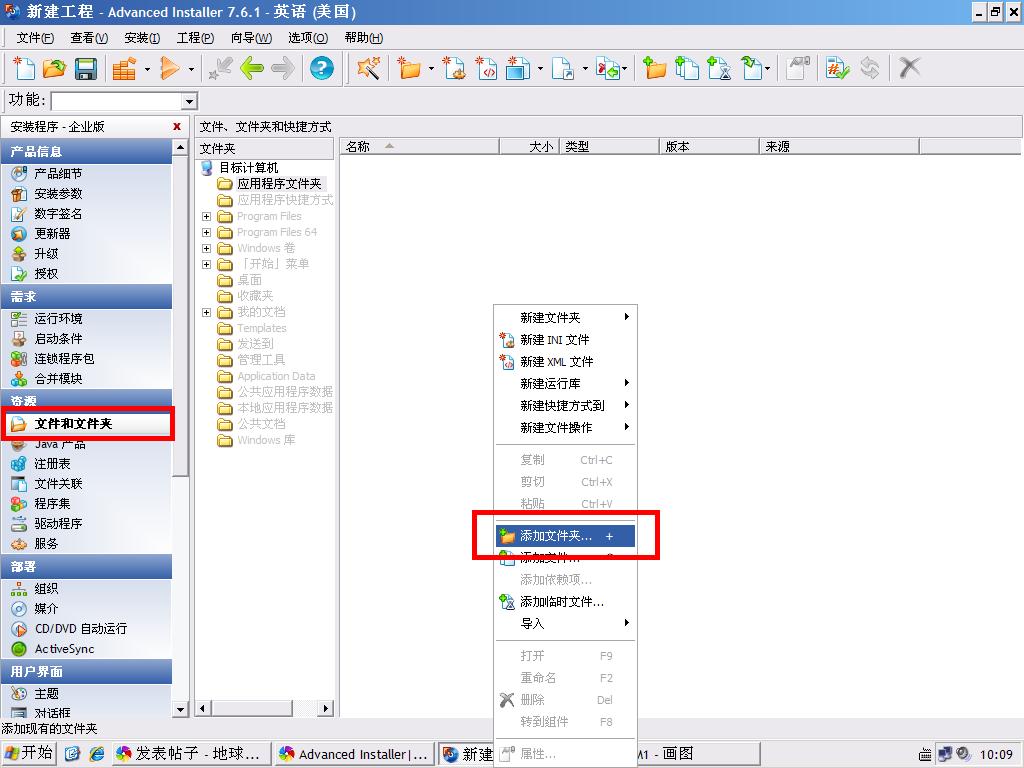This screenshot has height=768, width=1024.
Task: Close the 安装程序 - 企业版 side panel
Action: 177,127
